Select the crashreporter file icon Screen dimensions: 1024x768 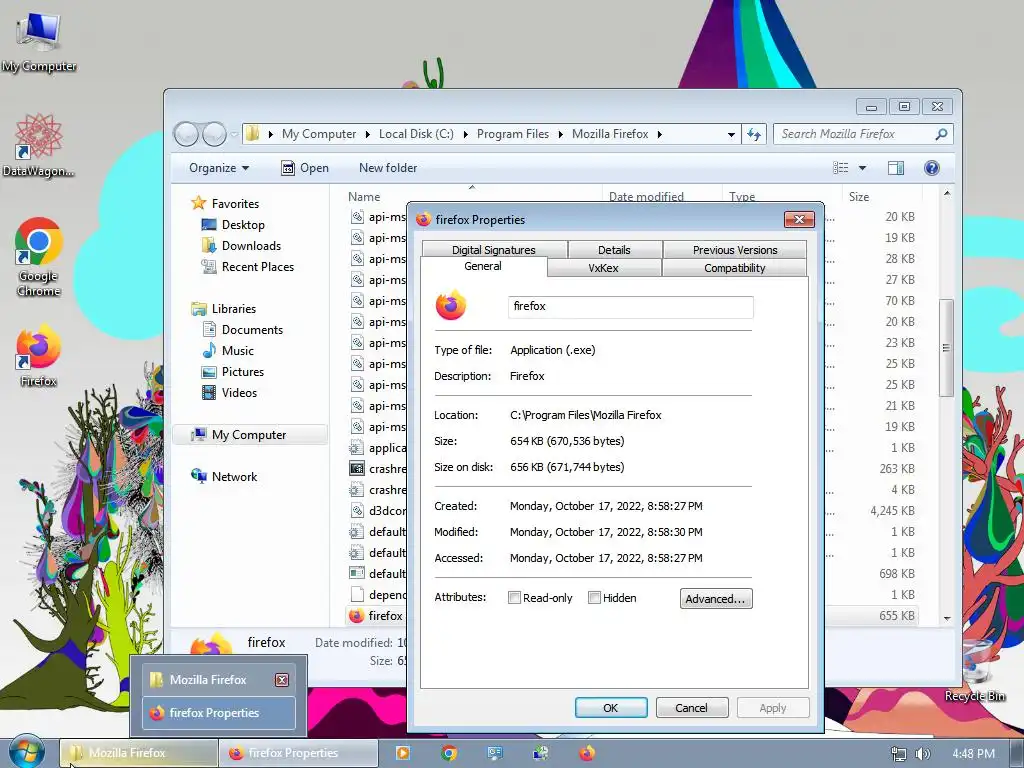coord(357,468)
